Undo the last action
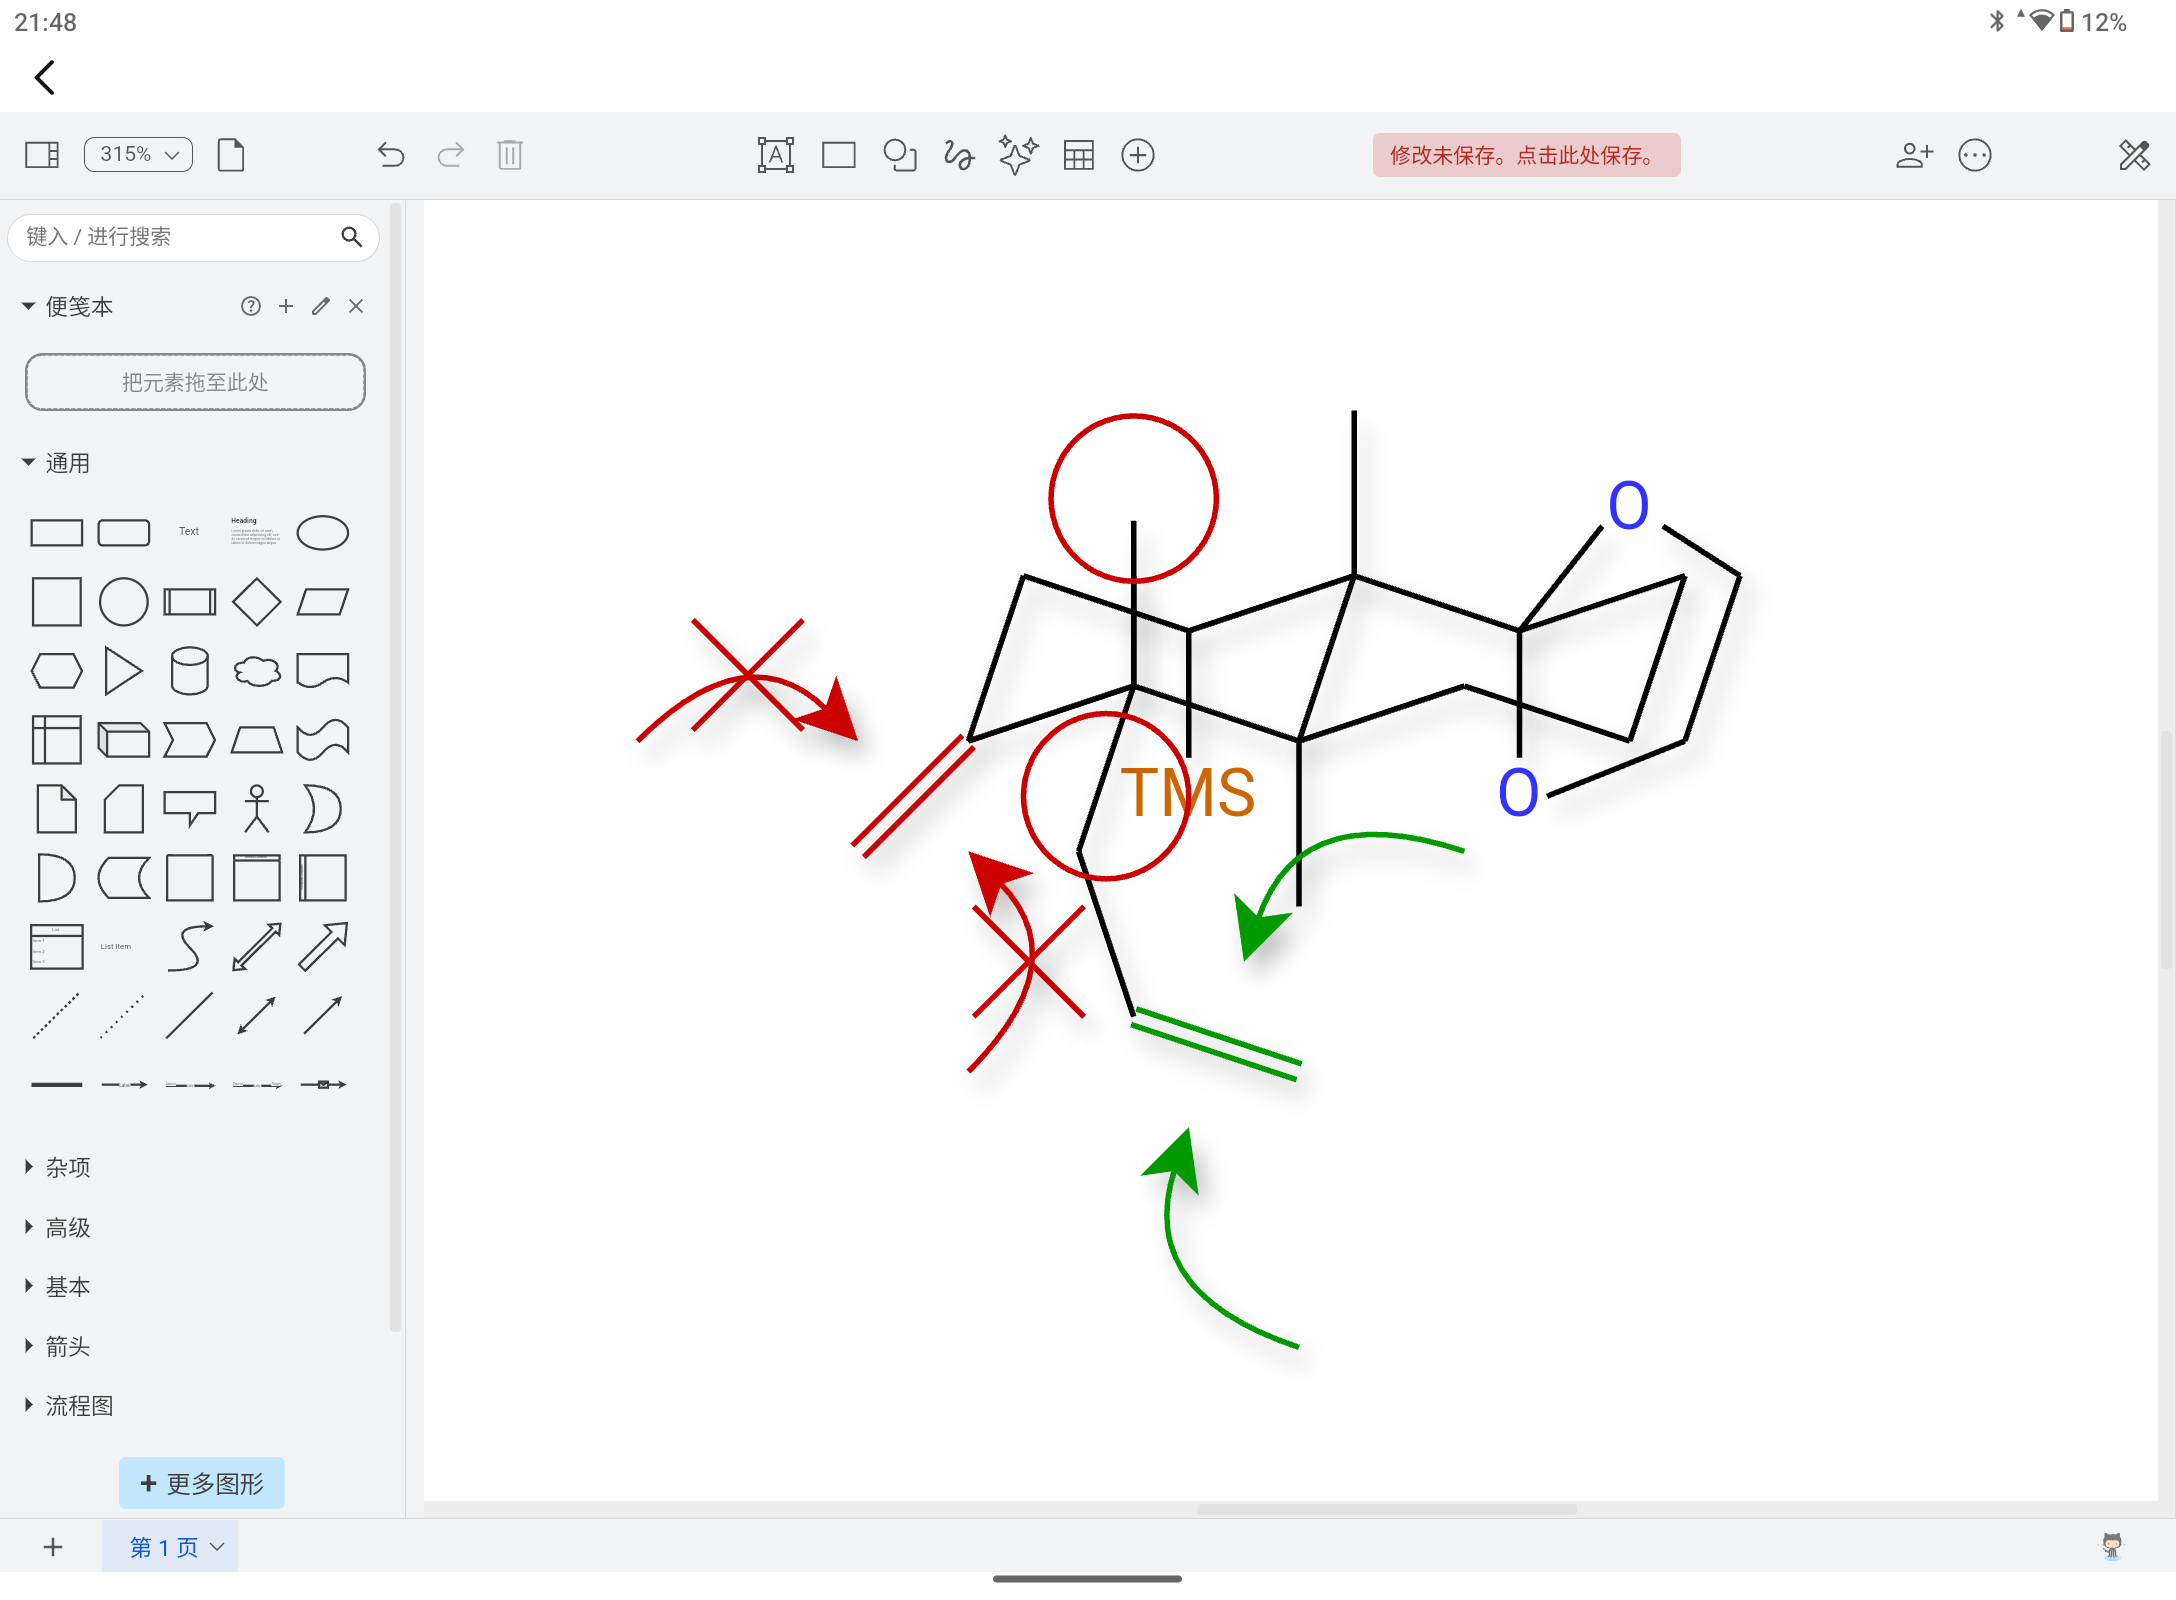The image size is (2176, 1600). click(x=391, y=155)
